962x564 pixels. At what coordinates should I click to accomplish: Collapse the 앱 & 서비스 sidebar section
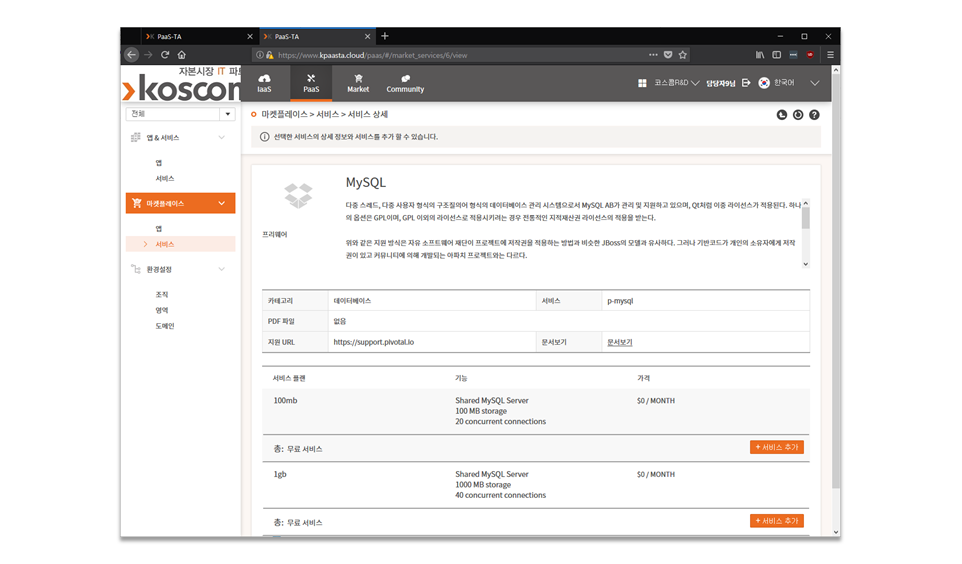point(221,137)
